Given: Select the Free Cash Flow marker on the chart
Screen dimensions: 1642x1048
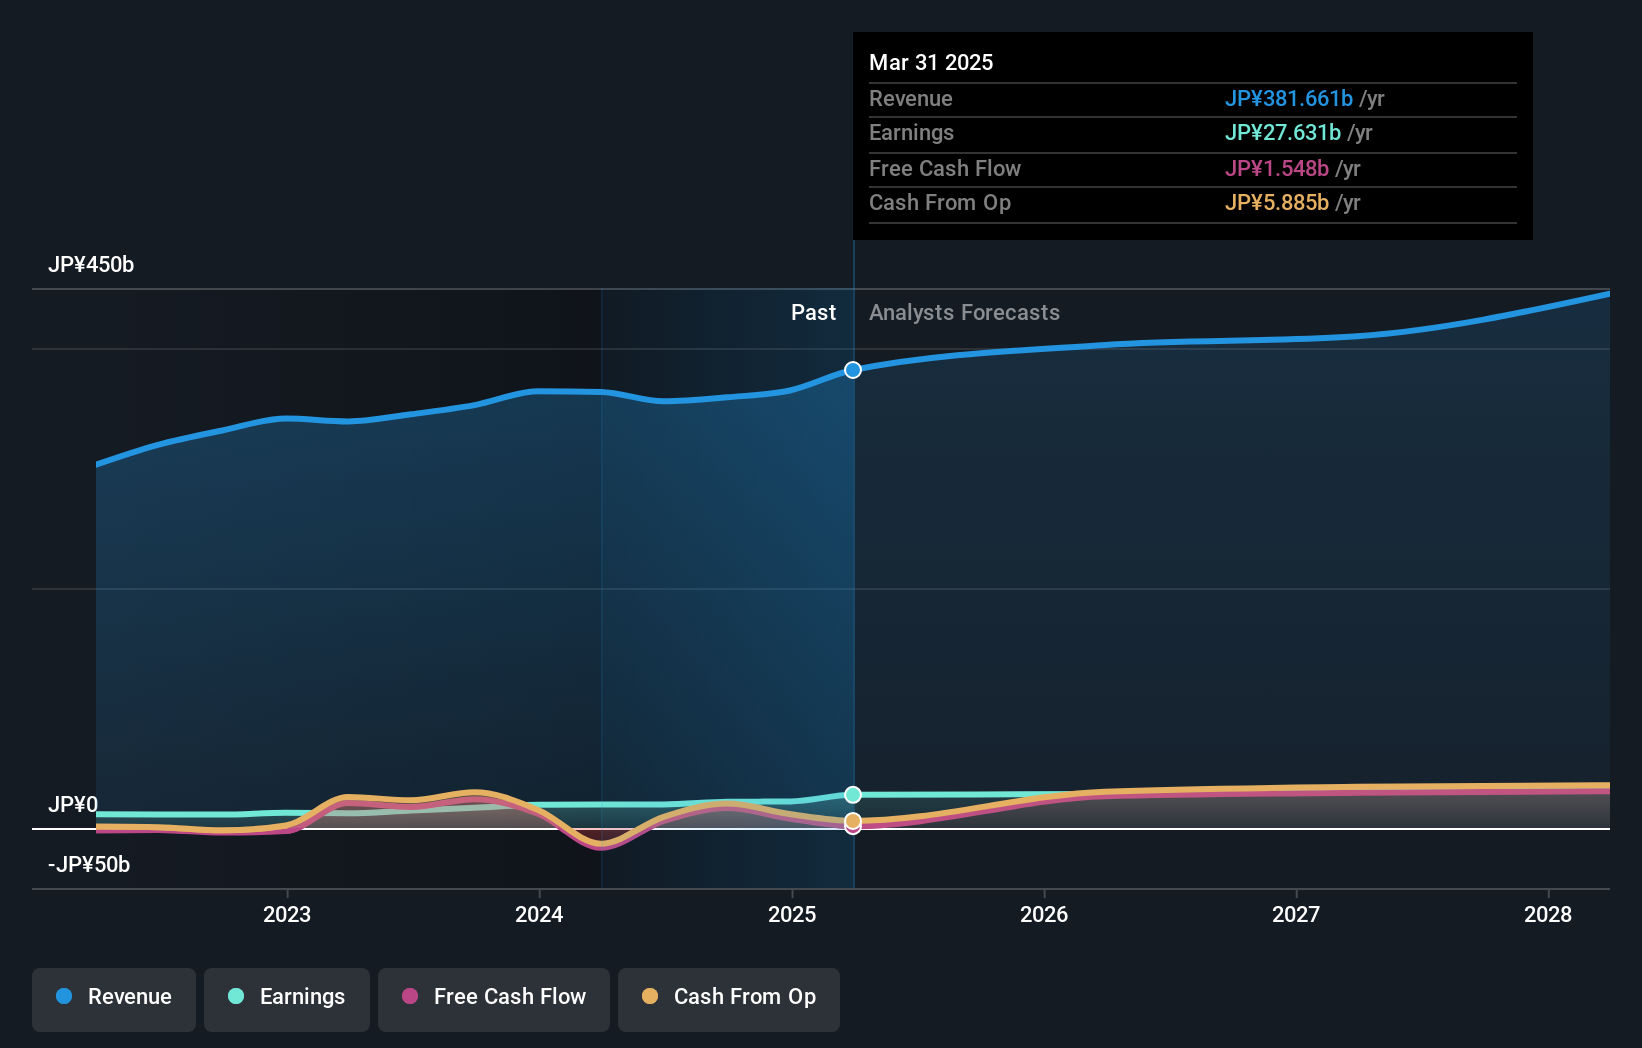Looking at the screenshot, I should pos(853,832).
